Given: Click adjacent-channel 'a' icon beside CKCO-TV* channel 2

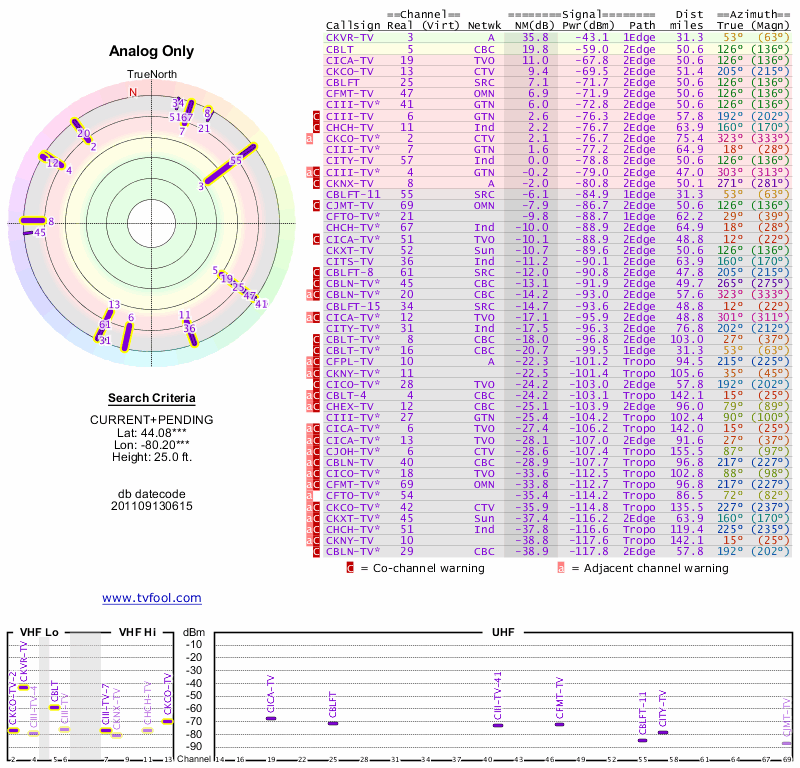Looking at the screenshot, I should tap(309, 138).
